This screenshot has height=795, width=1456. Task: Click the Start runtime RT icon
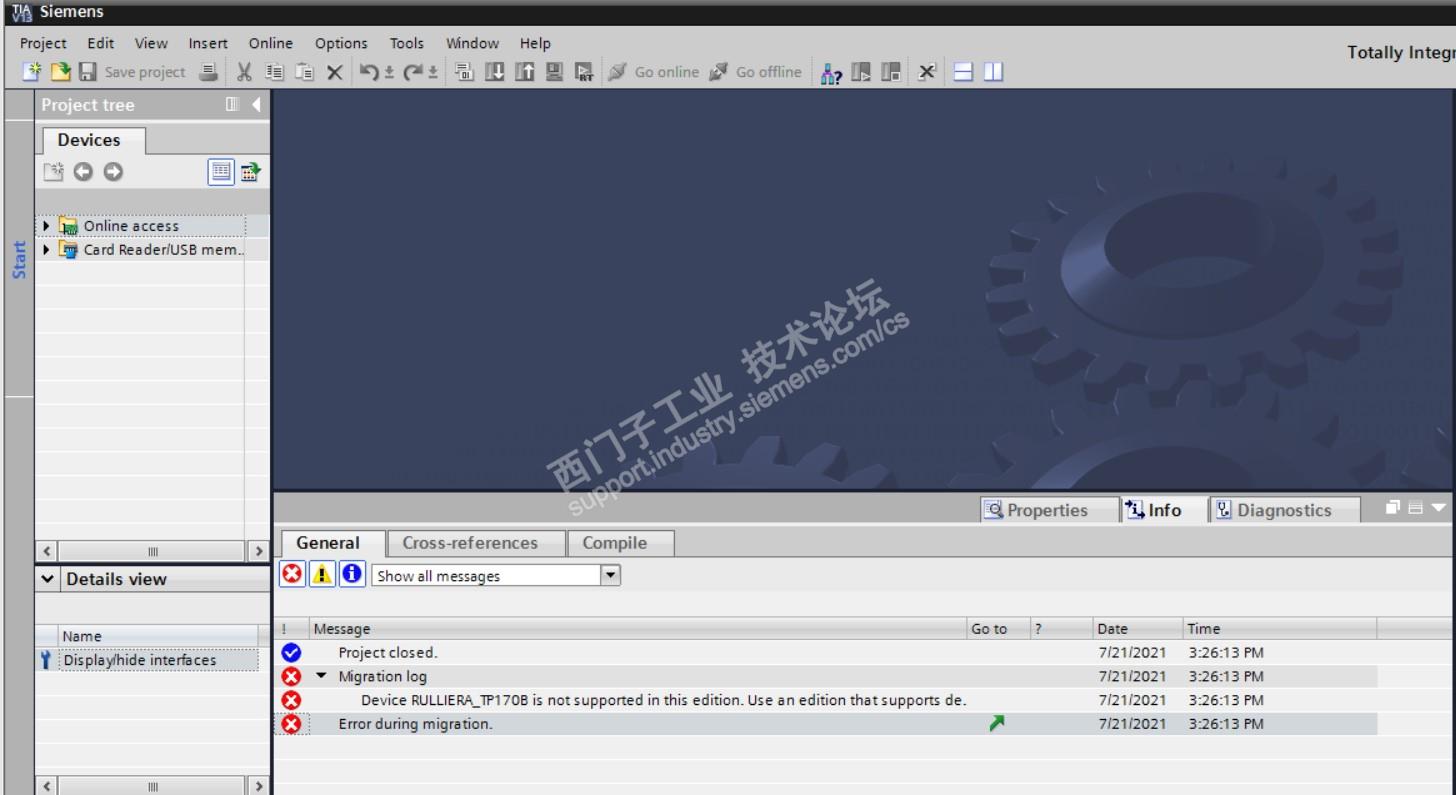(585, 72)
